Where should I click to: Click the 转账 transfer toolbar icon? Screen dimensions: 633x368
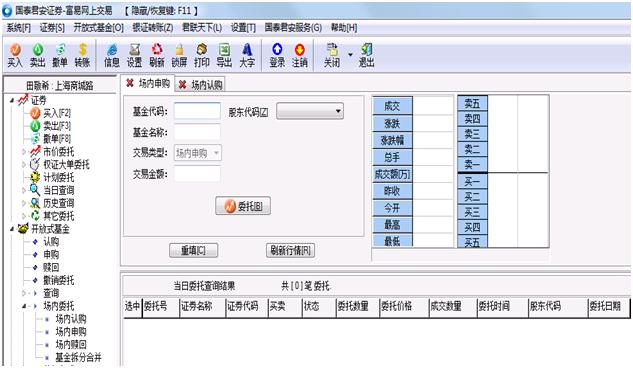pyautogui.click(x=82, y=55)
